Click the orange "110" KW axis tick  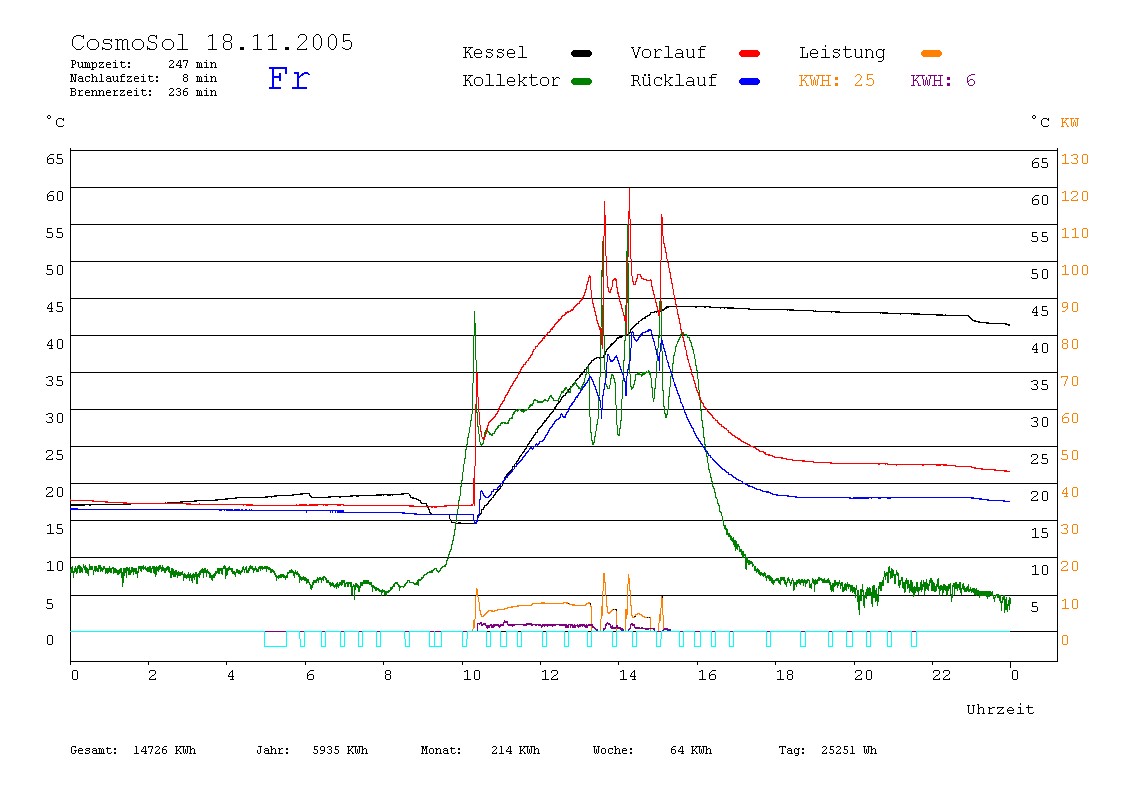click(x=1075, y=234)
